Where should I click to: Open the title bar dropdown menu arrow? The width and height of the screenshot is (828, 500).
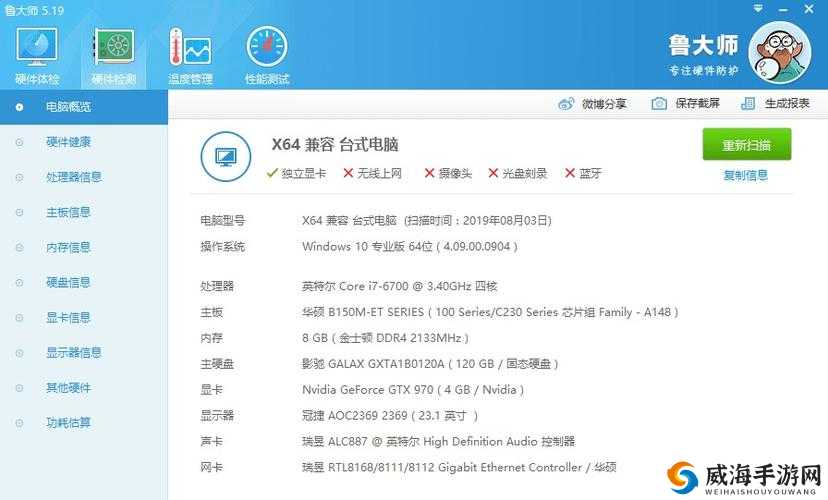(758, 9)
